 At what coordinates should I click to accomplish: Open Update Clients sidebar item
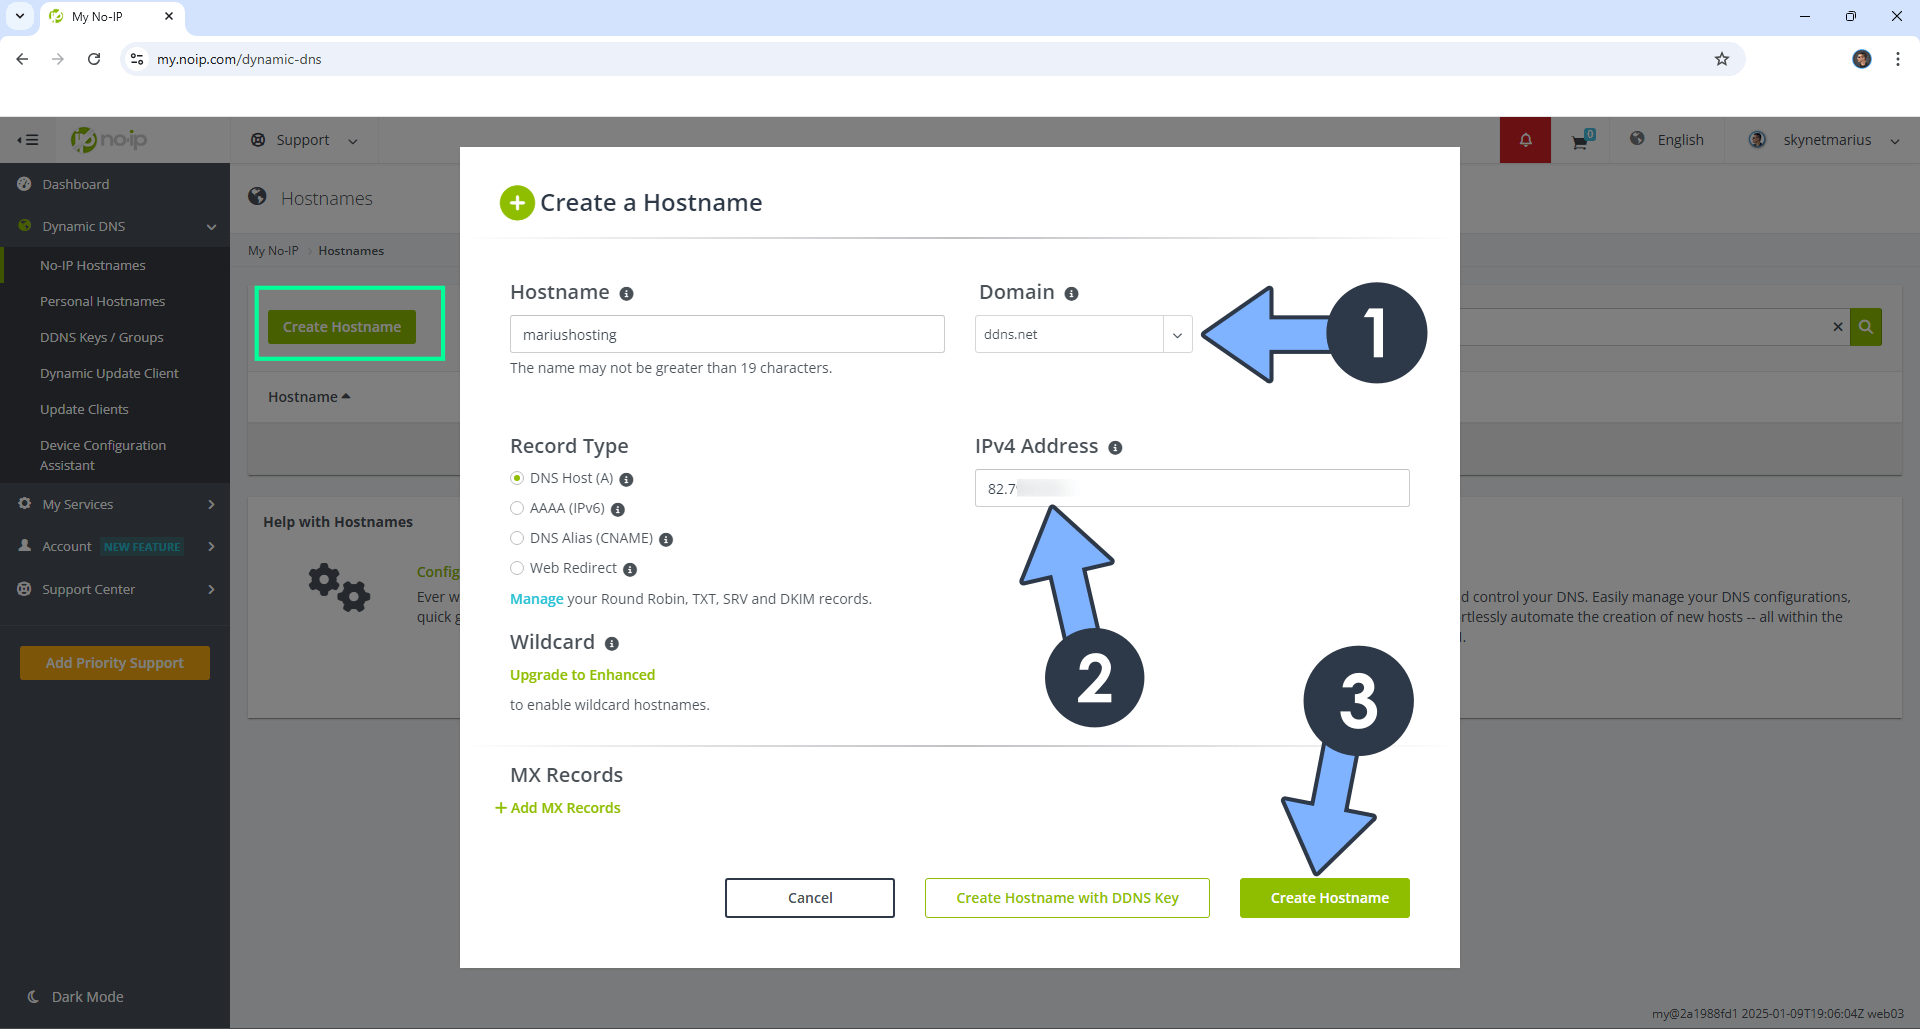pos(84,409)
